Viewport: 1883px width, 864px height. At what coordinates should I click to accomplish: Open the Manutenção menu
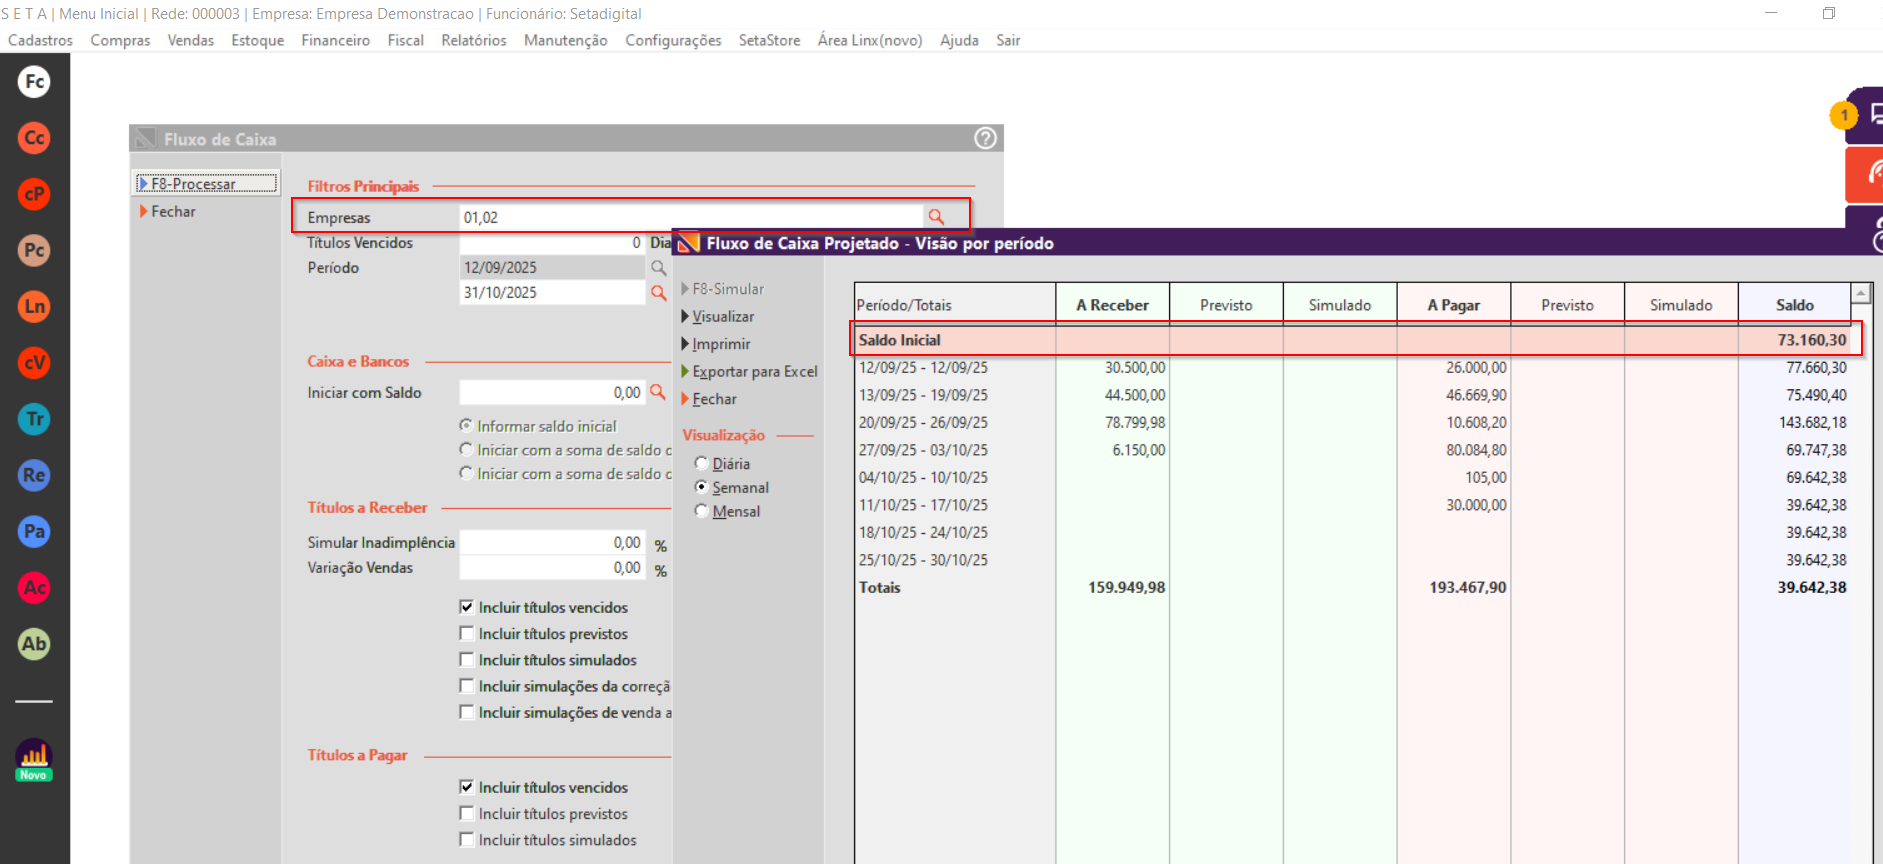(565, 40)
